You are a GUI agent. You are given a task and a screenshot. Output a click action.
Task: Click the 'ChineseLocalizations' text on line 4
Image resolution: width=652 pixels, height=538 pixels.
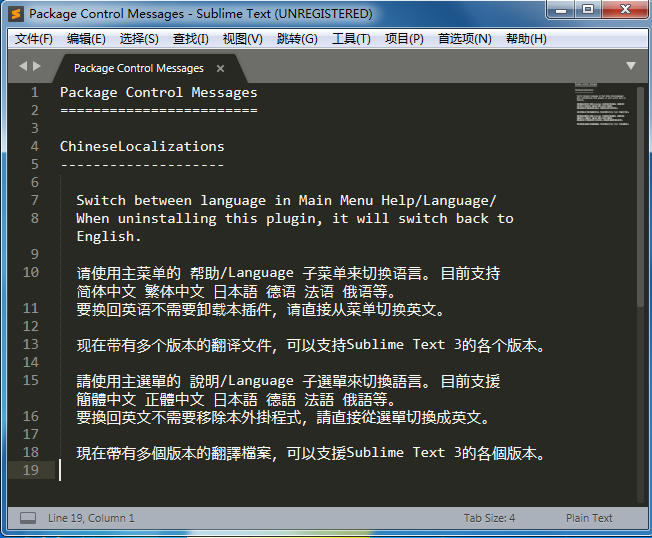[142, 146]
